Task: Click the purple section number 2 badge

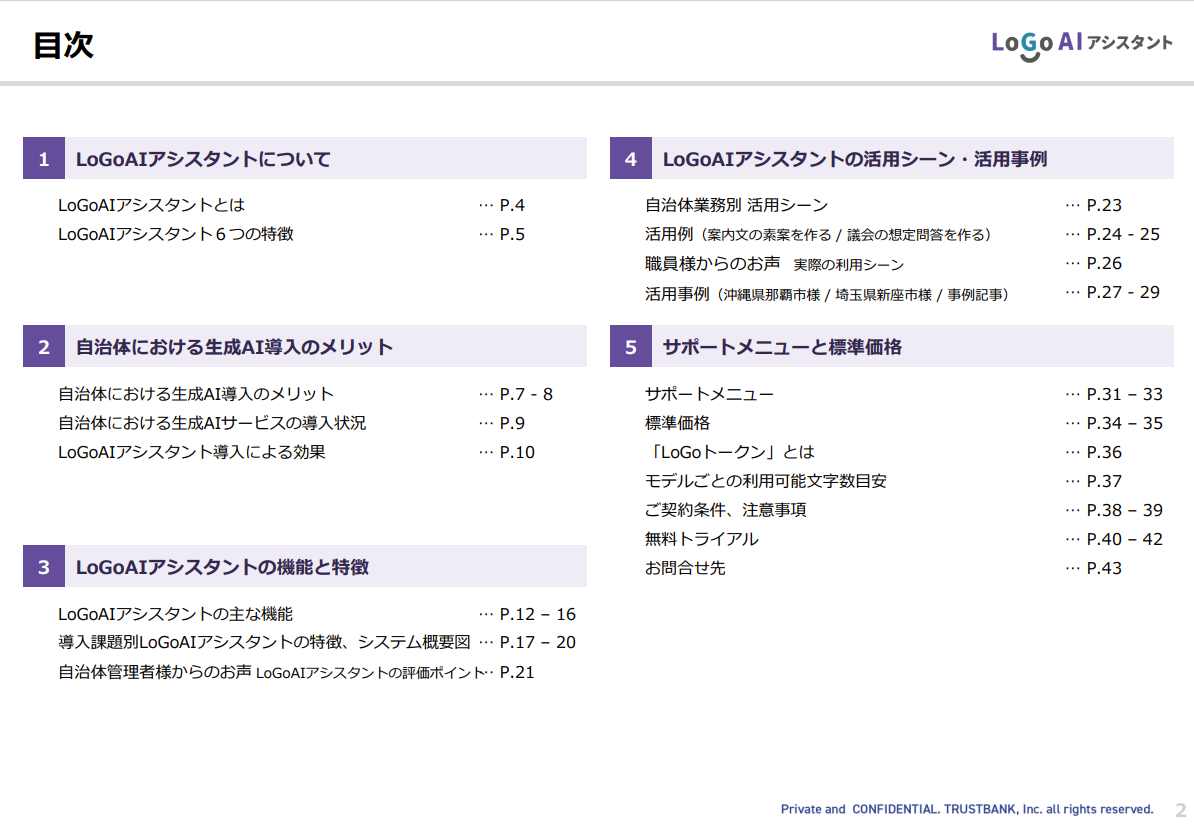Action: pyautogui.click(x=44, y=347)
